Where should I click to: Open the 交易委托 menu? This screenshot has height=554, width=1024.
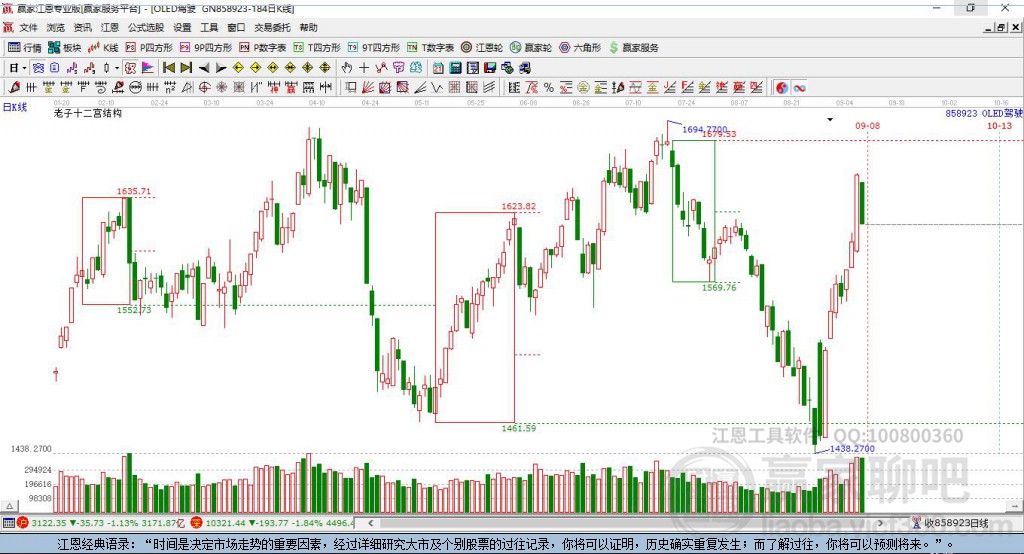(272, 27)
